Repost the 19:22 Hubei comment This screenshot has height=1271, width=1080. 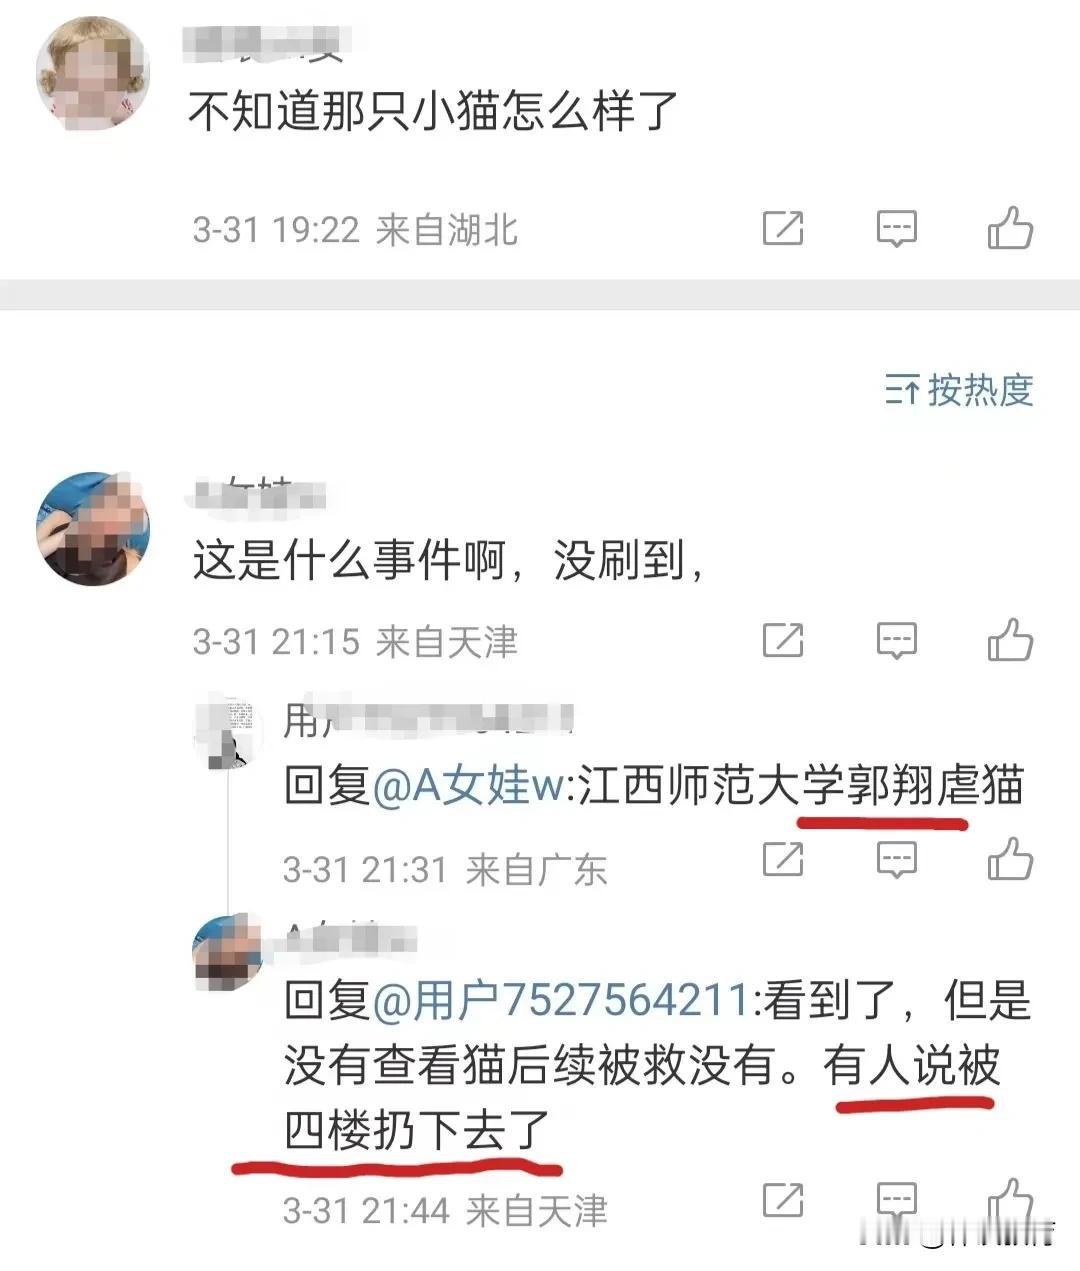pos(783,229)
